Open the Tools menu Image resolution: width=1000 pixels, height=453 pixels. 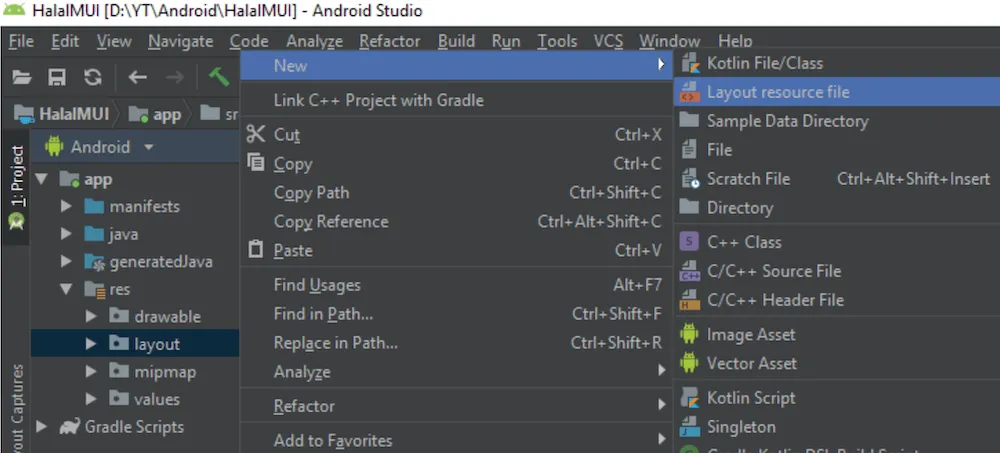click(557, 41)
